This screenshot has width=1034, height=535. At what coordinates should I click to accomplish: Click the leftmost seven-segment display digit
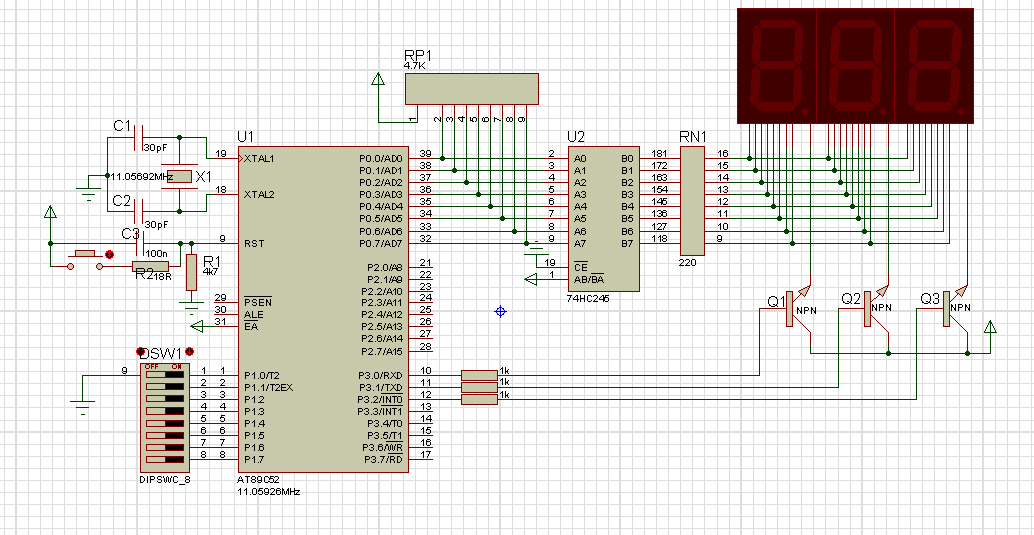(777, 66)
